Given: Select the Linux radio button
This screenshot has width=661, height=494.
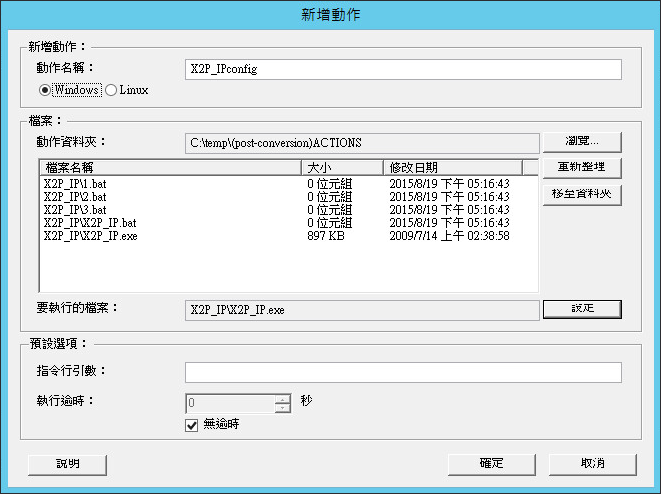Looking at the screenshot, I should coord(111,90).
